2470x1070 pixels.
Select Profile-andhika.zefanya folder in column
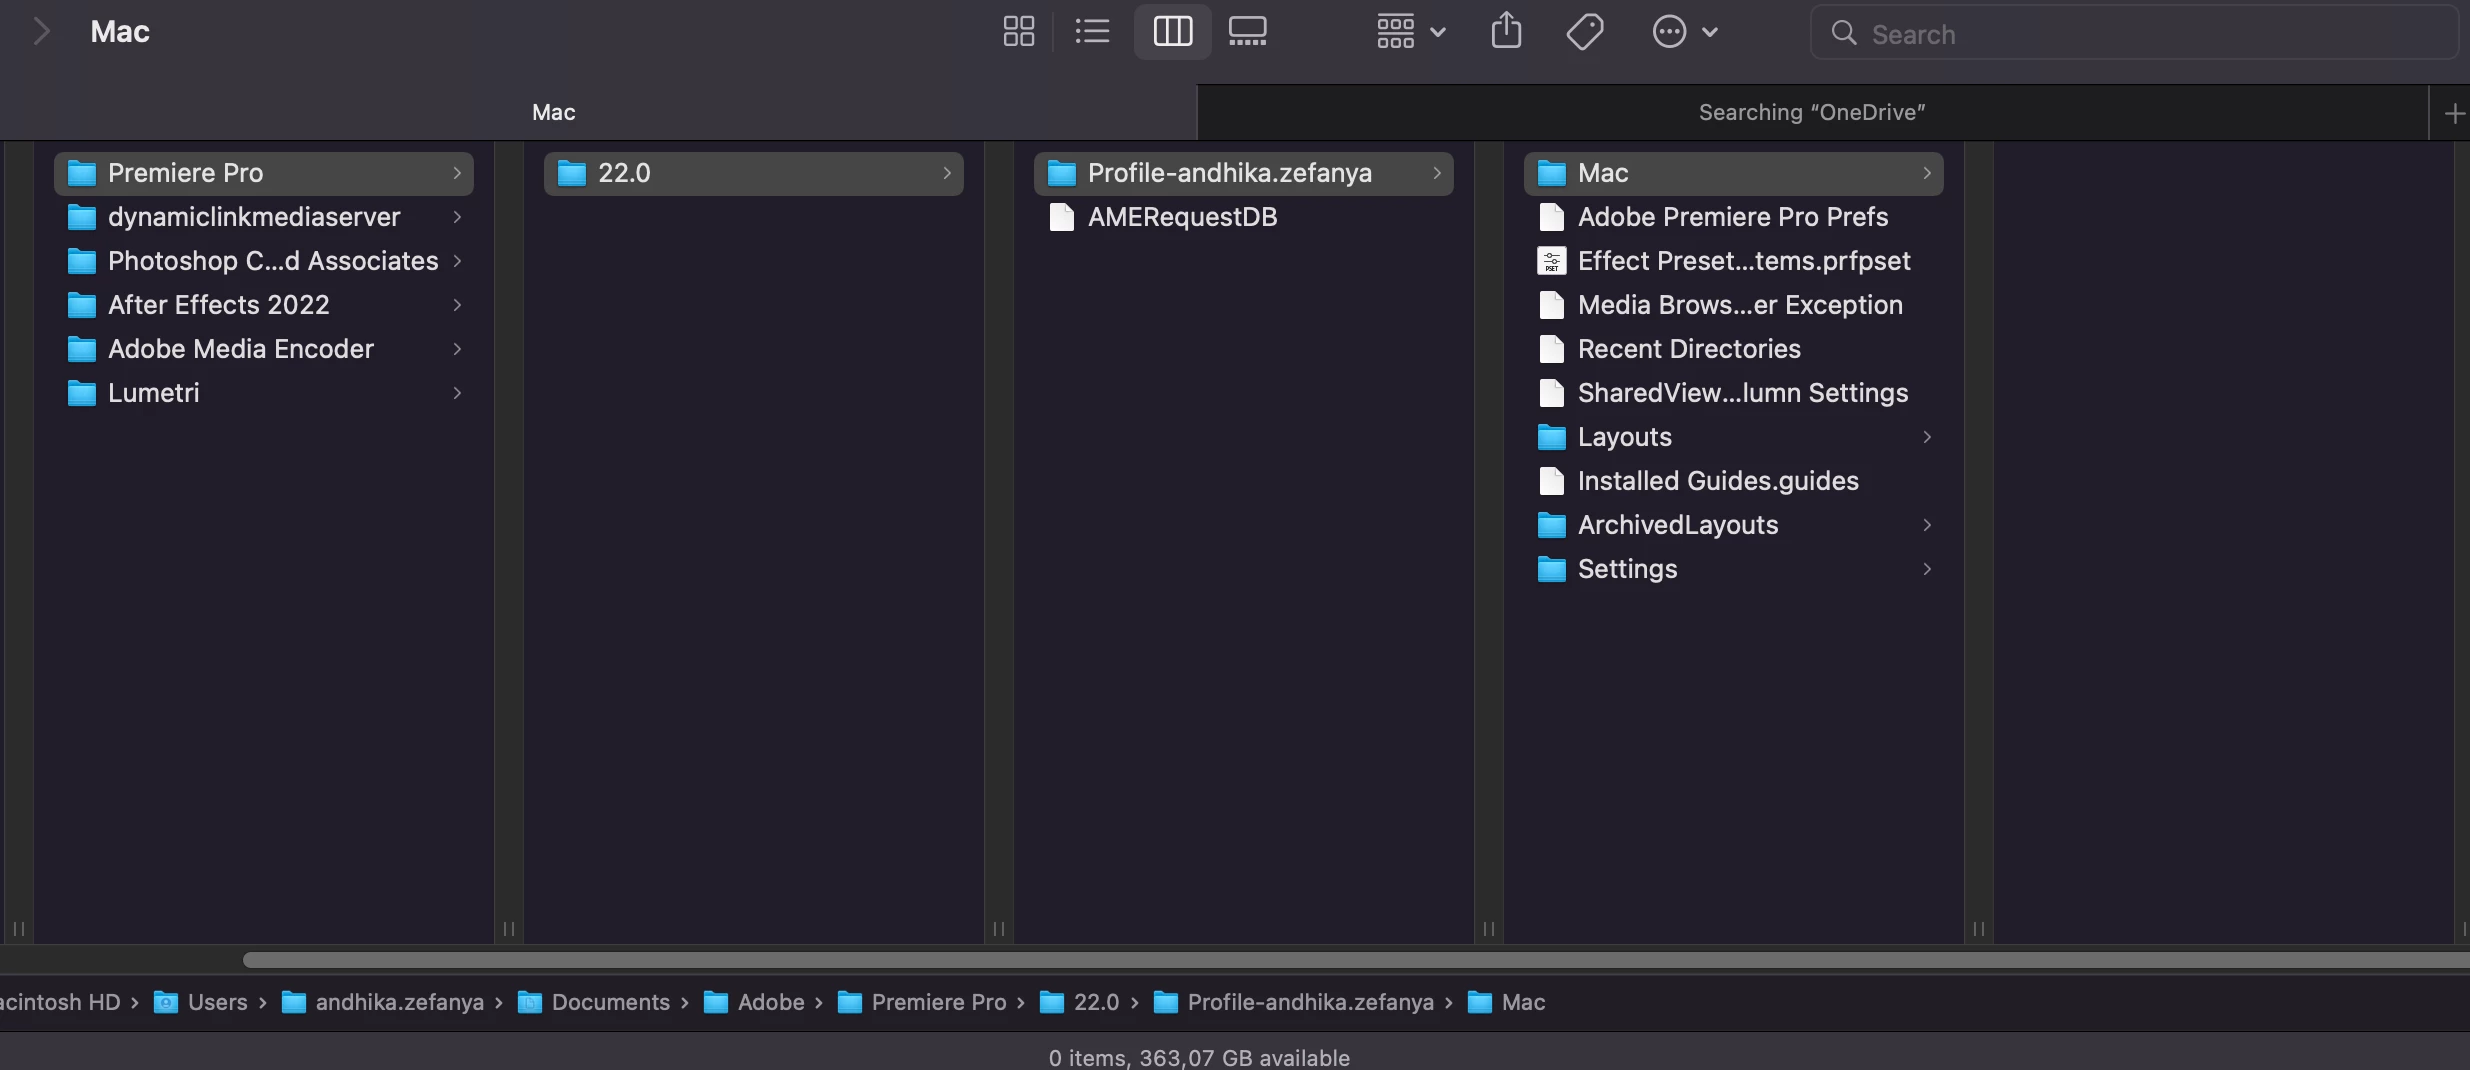(1244, 173)
